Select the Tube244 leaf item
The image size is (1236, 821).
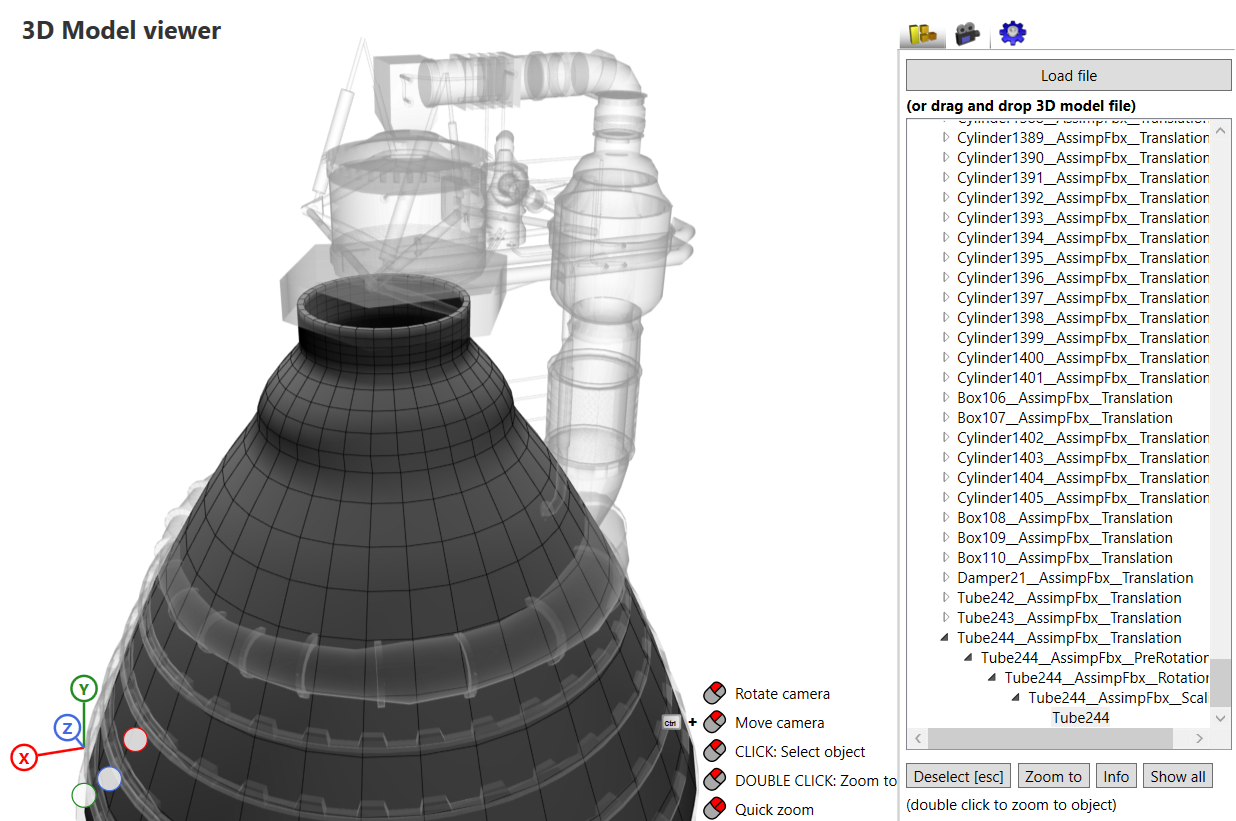pyautogui.click(x=1081, y=717)
